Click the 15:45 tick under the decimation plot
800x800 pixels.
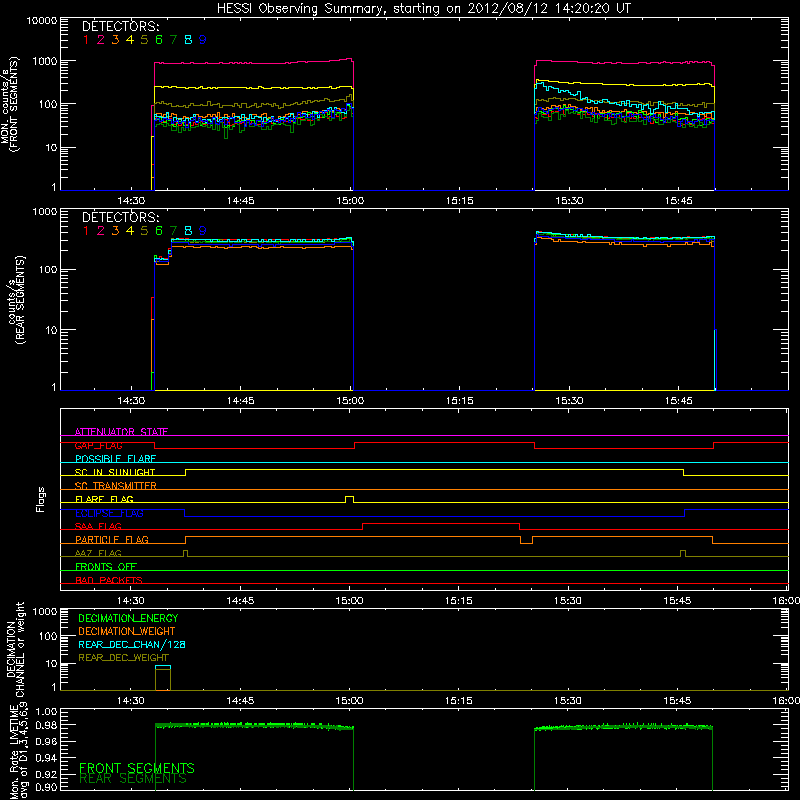[x=677, y=701]
